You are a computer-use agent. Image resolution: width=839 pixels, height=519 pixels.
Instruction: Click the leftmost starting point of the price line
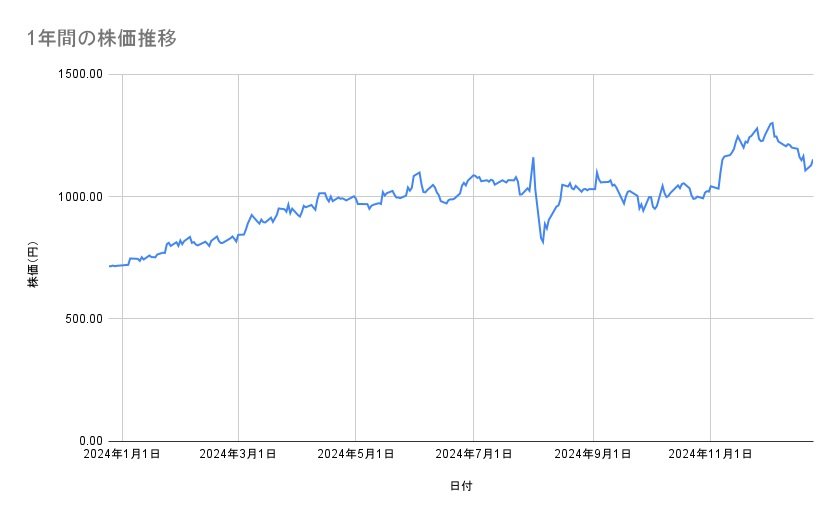point(108,266)
